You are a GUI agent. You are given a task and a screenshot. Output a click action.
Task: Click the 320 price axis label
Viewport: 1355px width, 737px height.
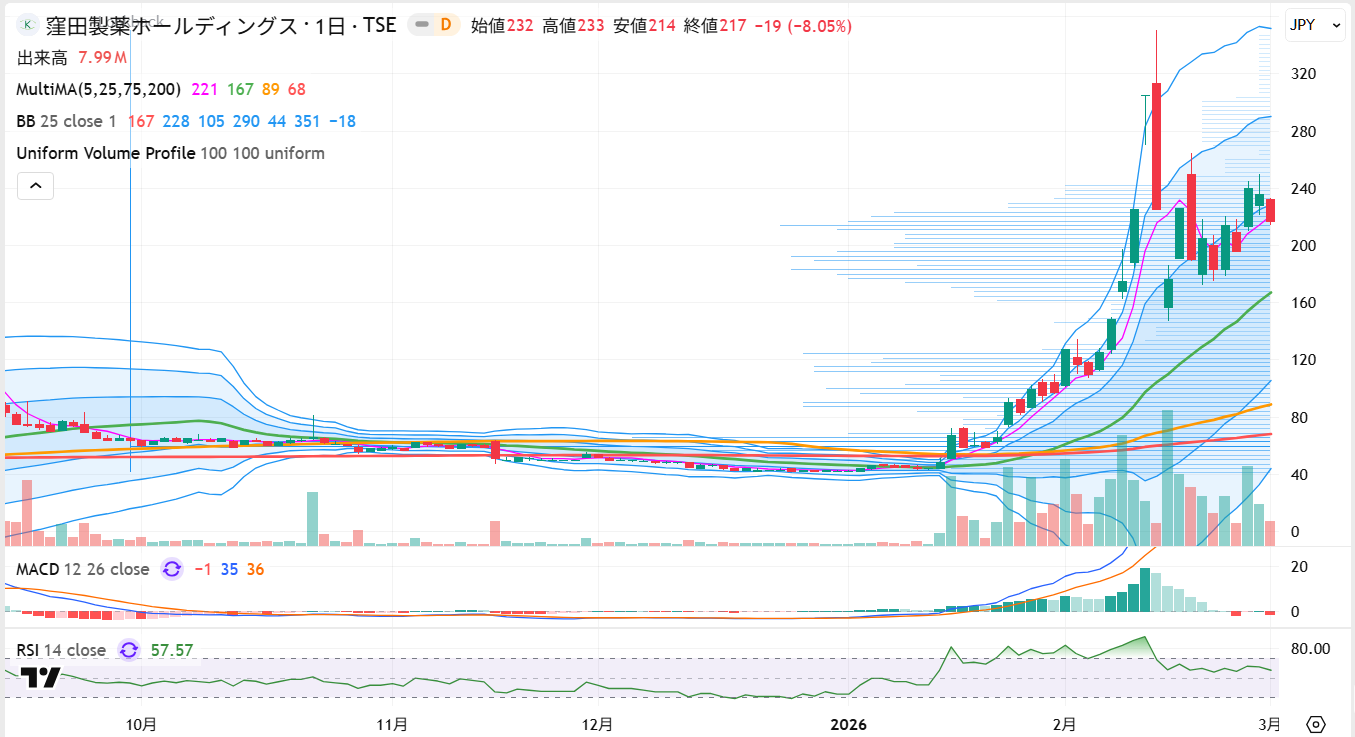point(1301,74)
